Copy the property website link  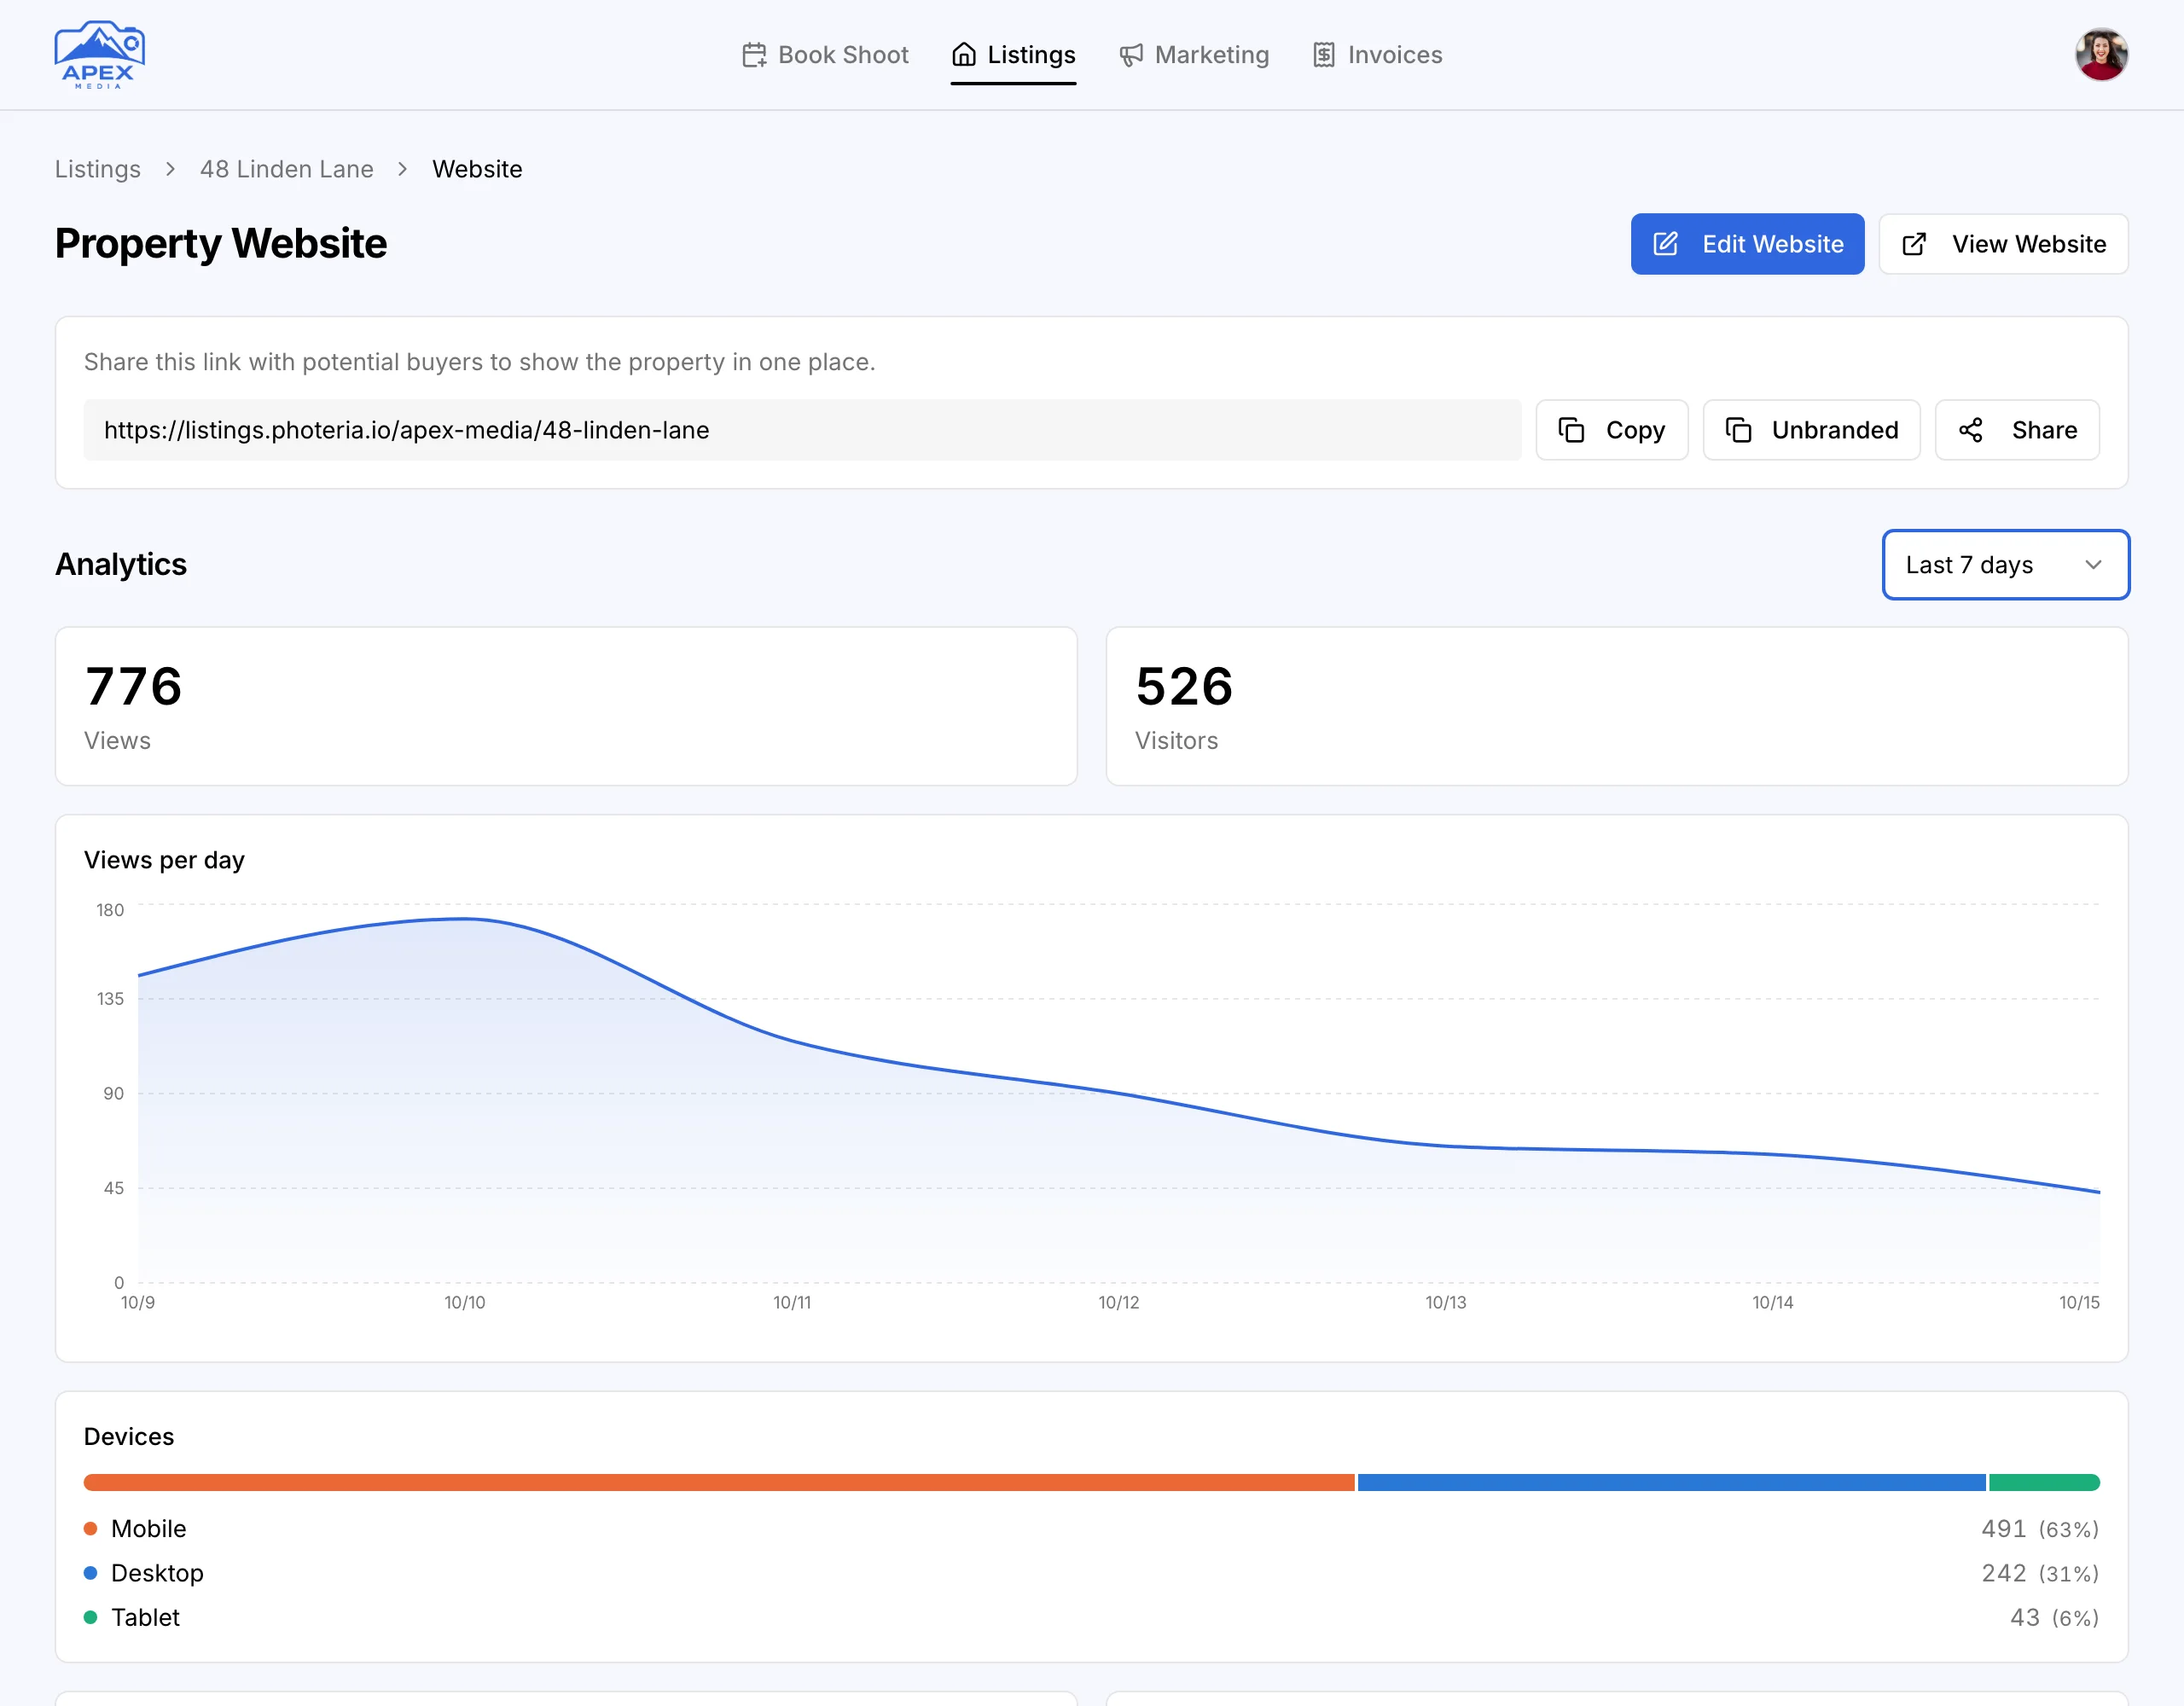(x=1611, y=430)
